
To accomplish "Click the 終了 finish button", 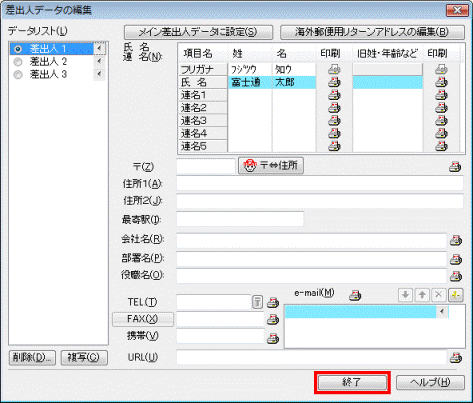I will pyautogui.click(x=352, y=382).
